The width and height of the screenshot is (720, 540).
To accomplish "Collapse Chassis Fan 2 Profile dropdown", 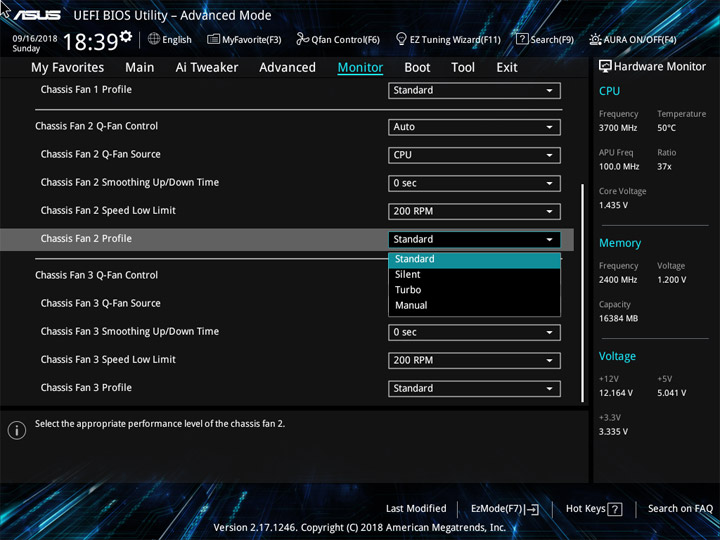I will tap(474, 239).
